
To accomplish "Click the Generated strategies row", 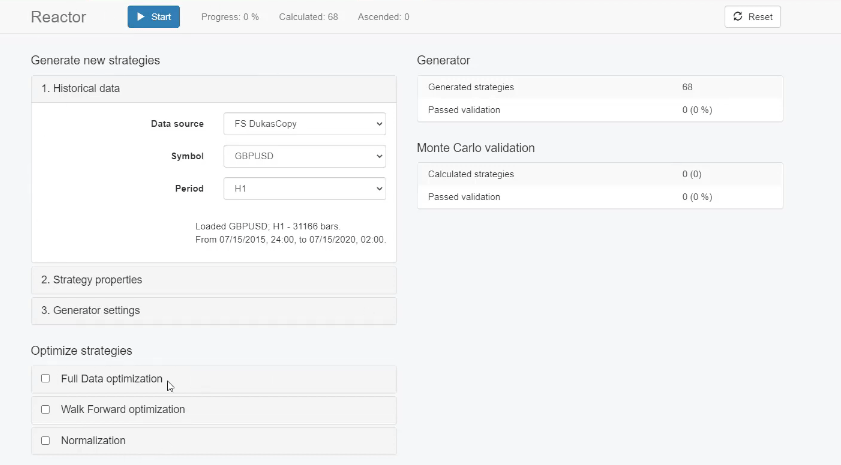I will (599, 88).
